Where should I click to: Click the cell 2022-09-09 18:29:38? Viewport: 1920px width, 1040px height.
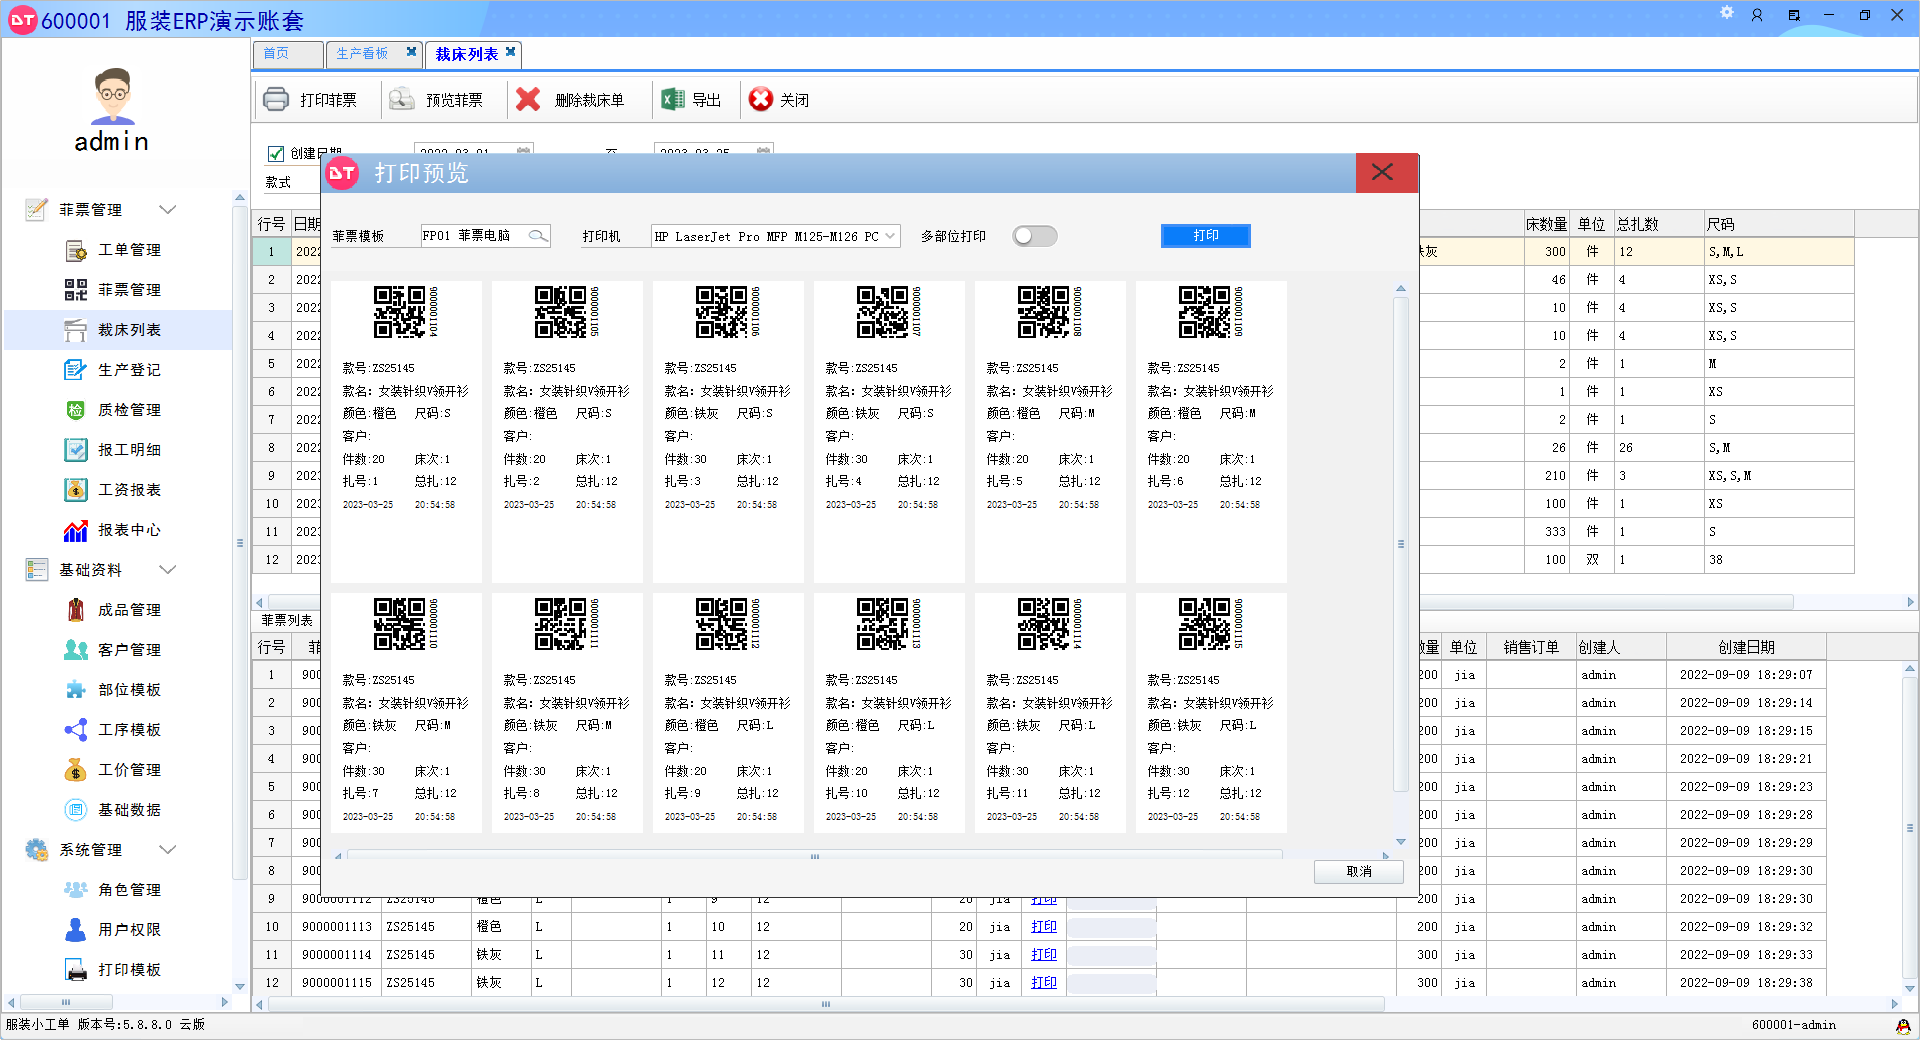[x=1746, y=983]
